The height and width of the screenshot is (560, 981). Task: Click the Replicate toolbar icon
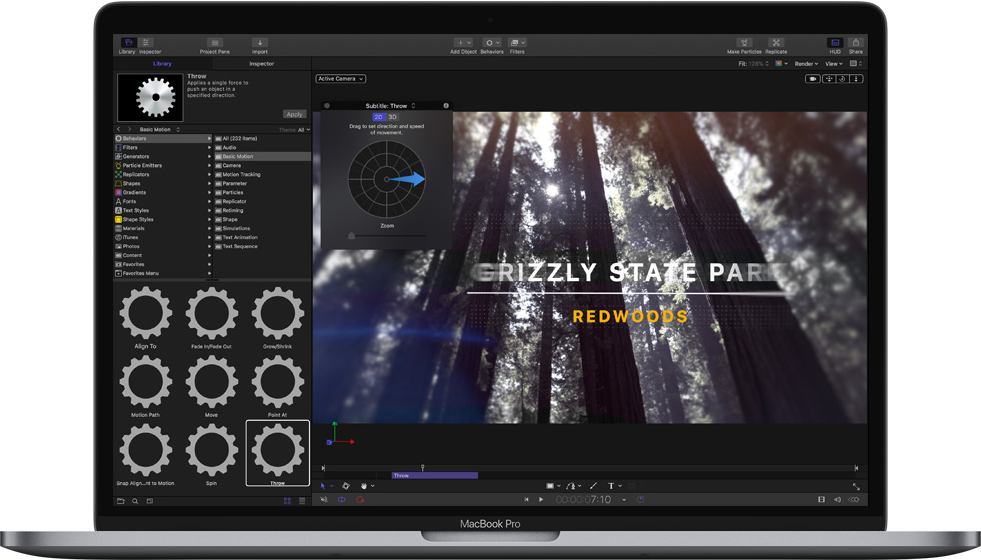click(x=776, y=43)
